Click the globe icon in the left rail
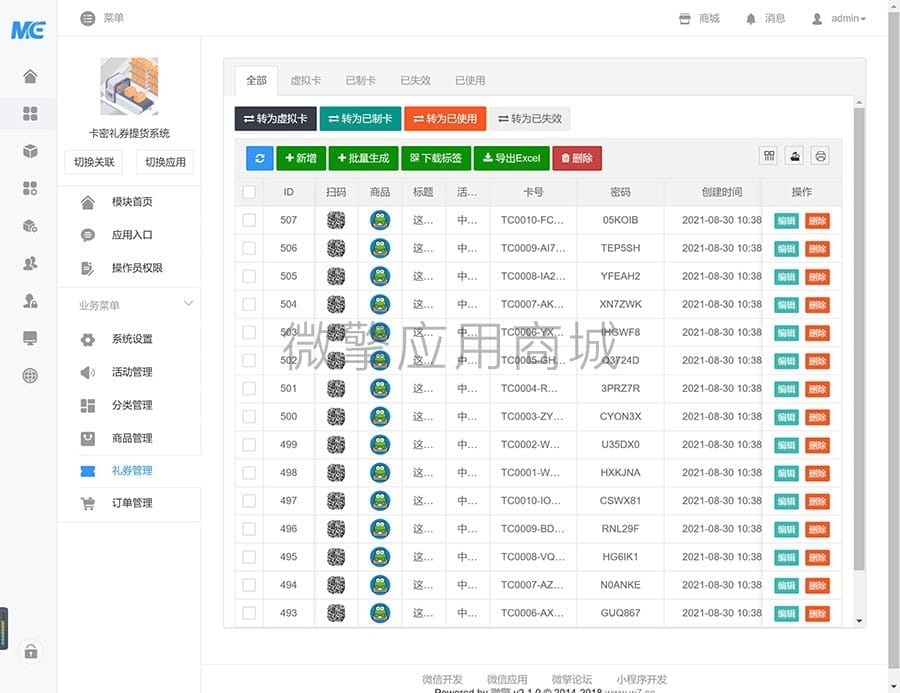The height and width of the screenshot is (693, 900). (30, 375)
